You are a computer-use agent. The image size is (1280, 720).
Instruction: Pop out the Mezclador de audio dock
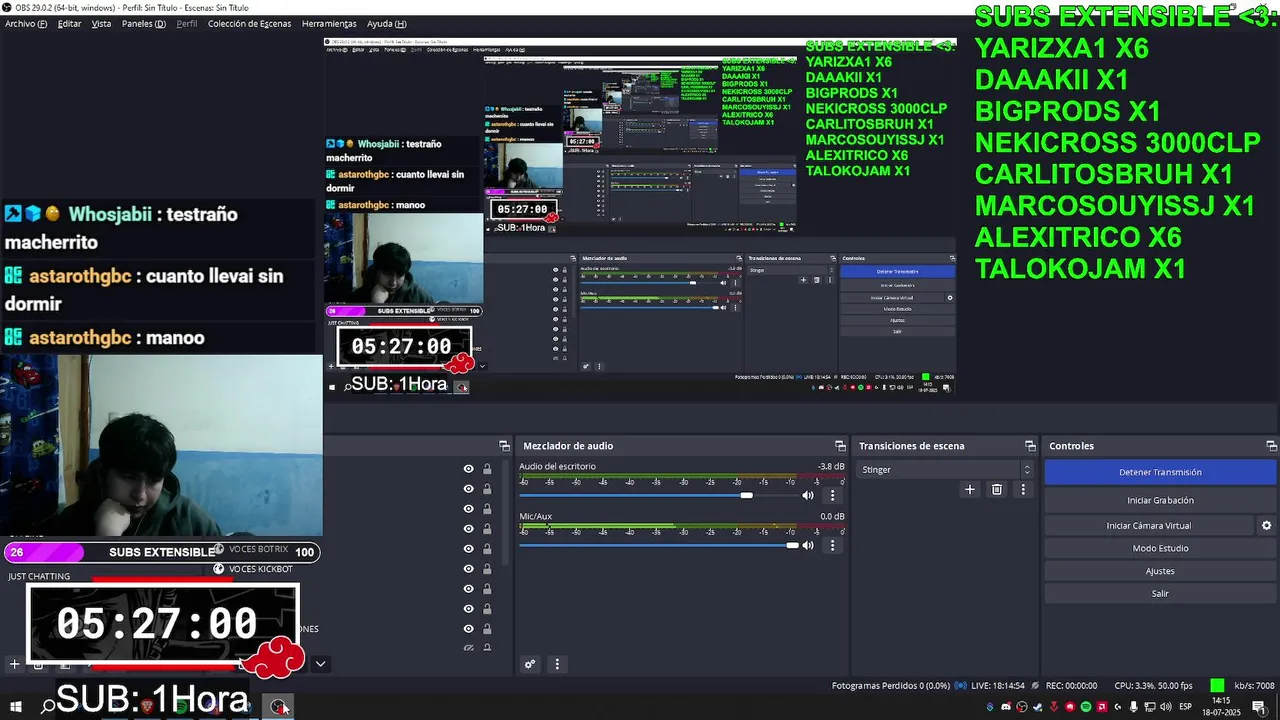coord(840,446)
